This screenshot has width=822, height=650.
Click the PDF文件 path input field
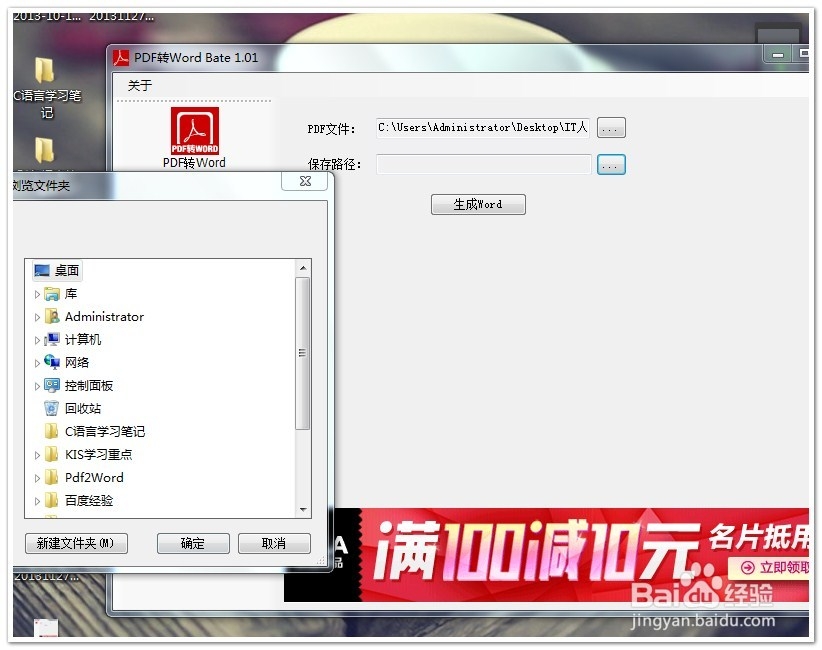pyautogui.click(x=483, y=128)
